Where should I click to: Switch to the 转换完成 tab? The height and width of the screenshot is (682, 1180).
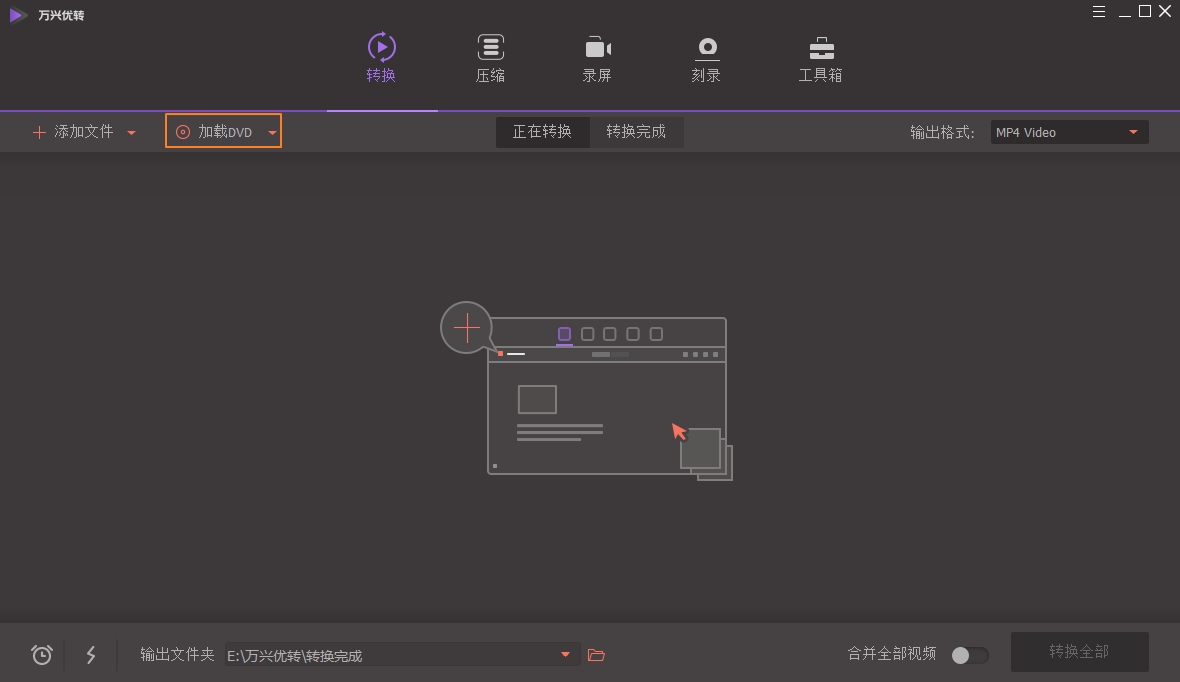point(637,131)
